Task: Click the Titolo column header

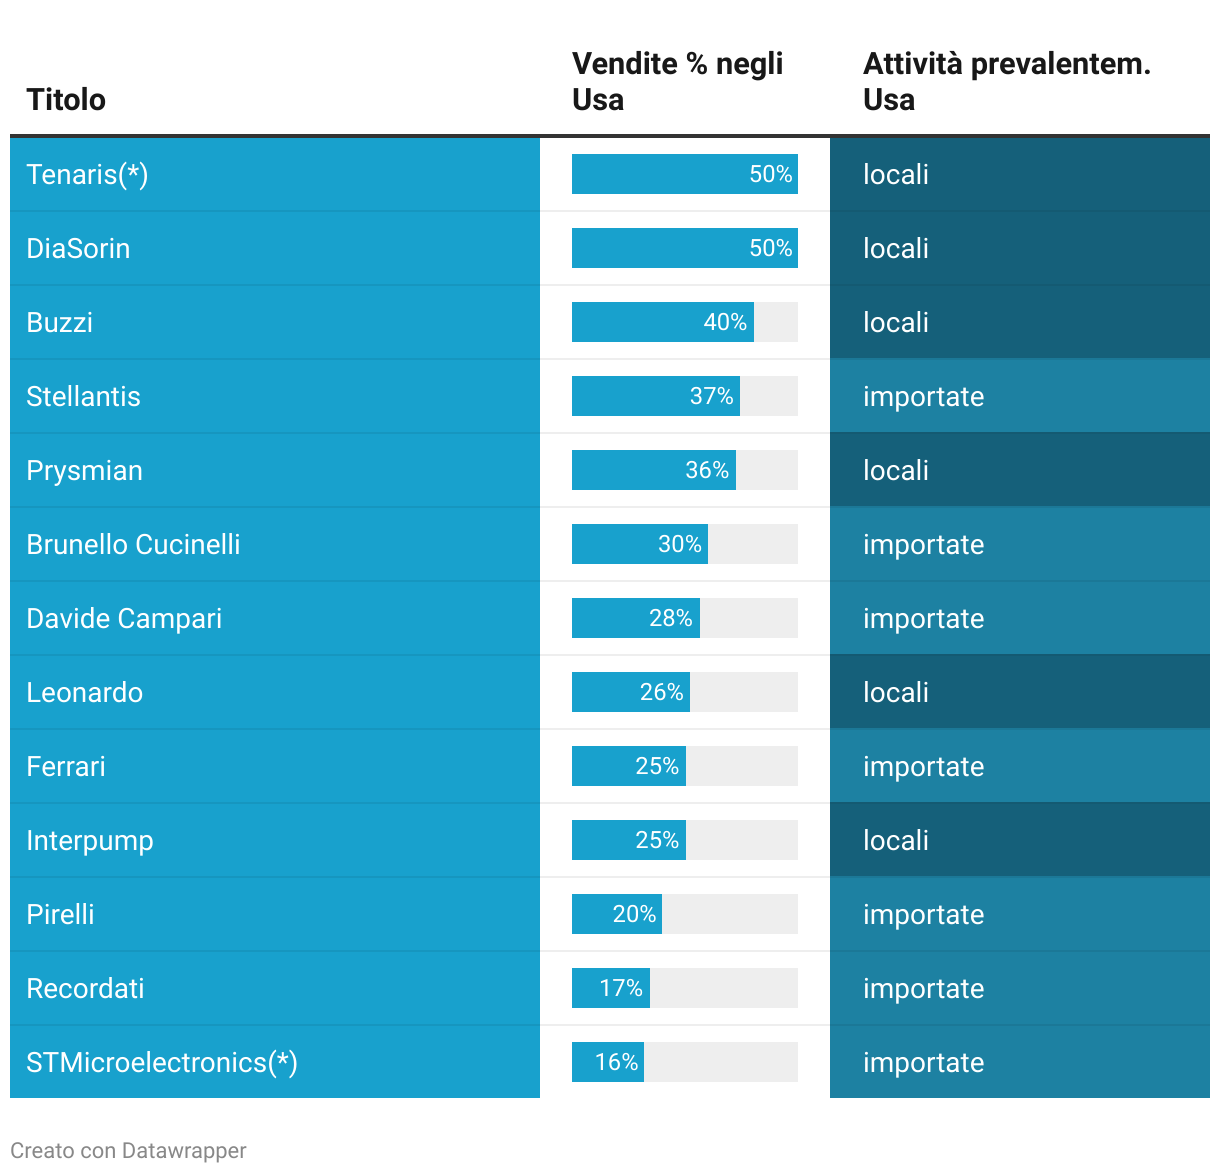Action: point(66,100)
